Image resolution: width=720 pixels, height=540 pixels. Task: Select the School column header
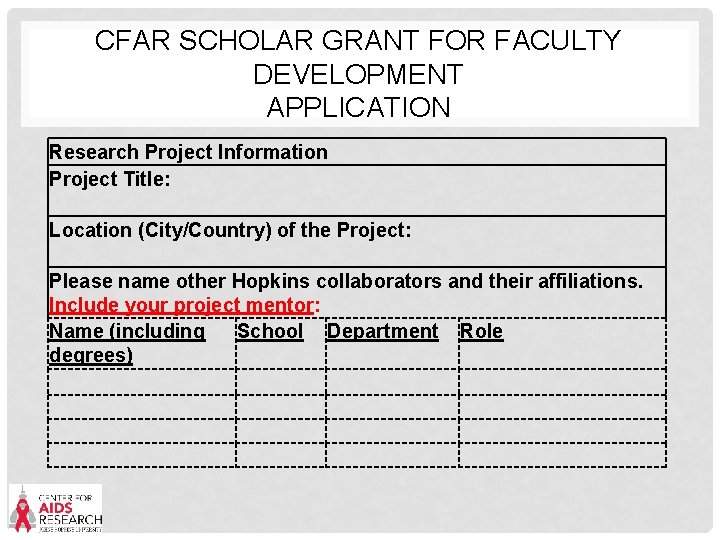coord(270,331)
